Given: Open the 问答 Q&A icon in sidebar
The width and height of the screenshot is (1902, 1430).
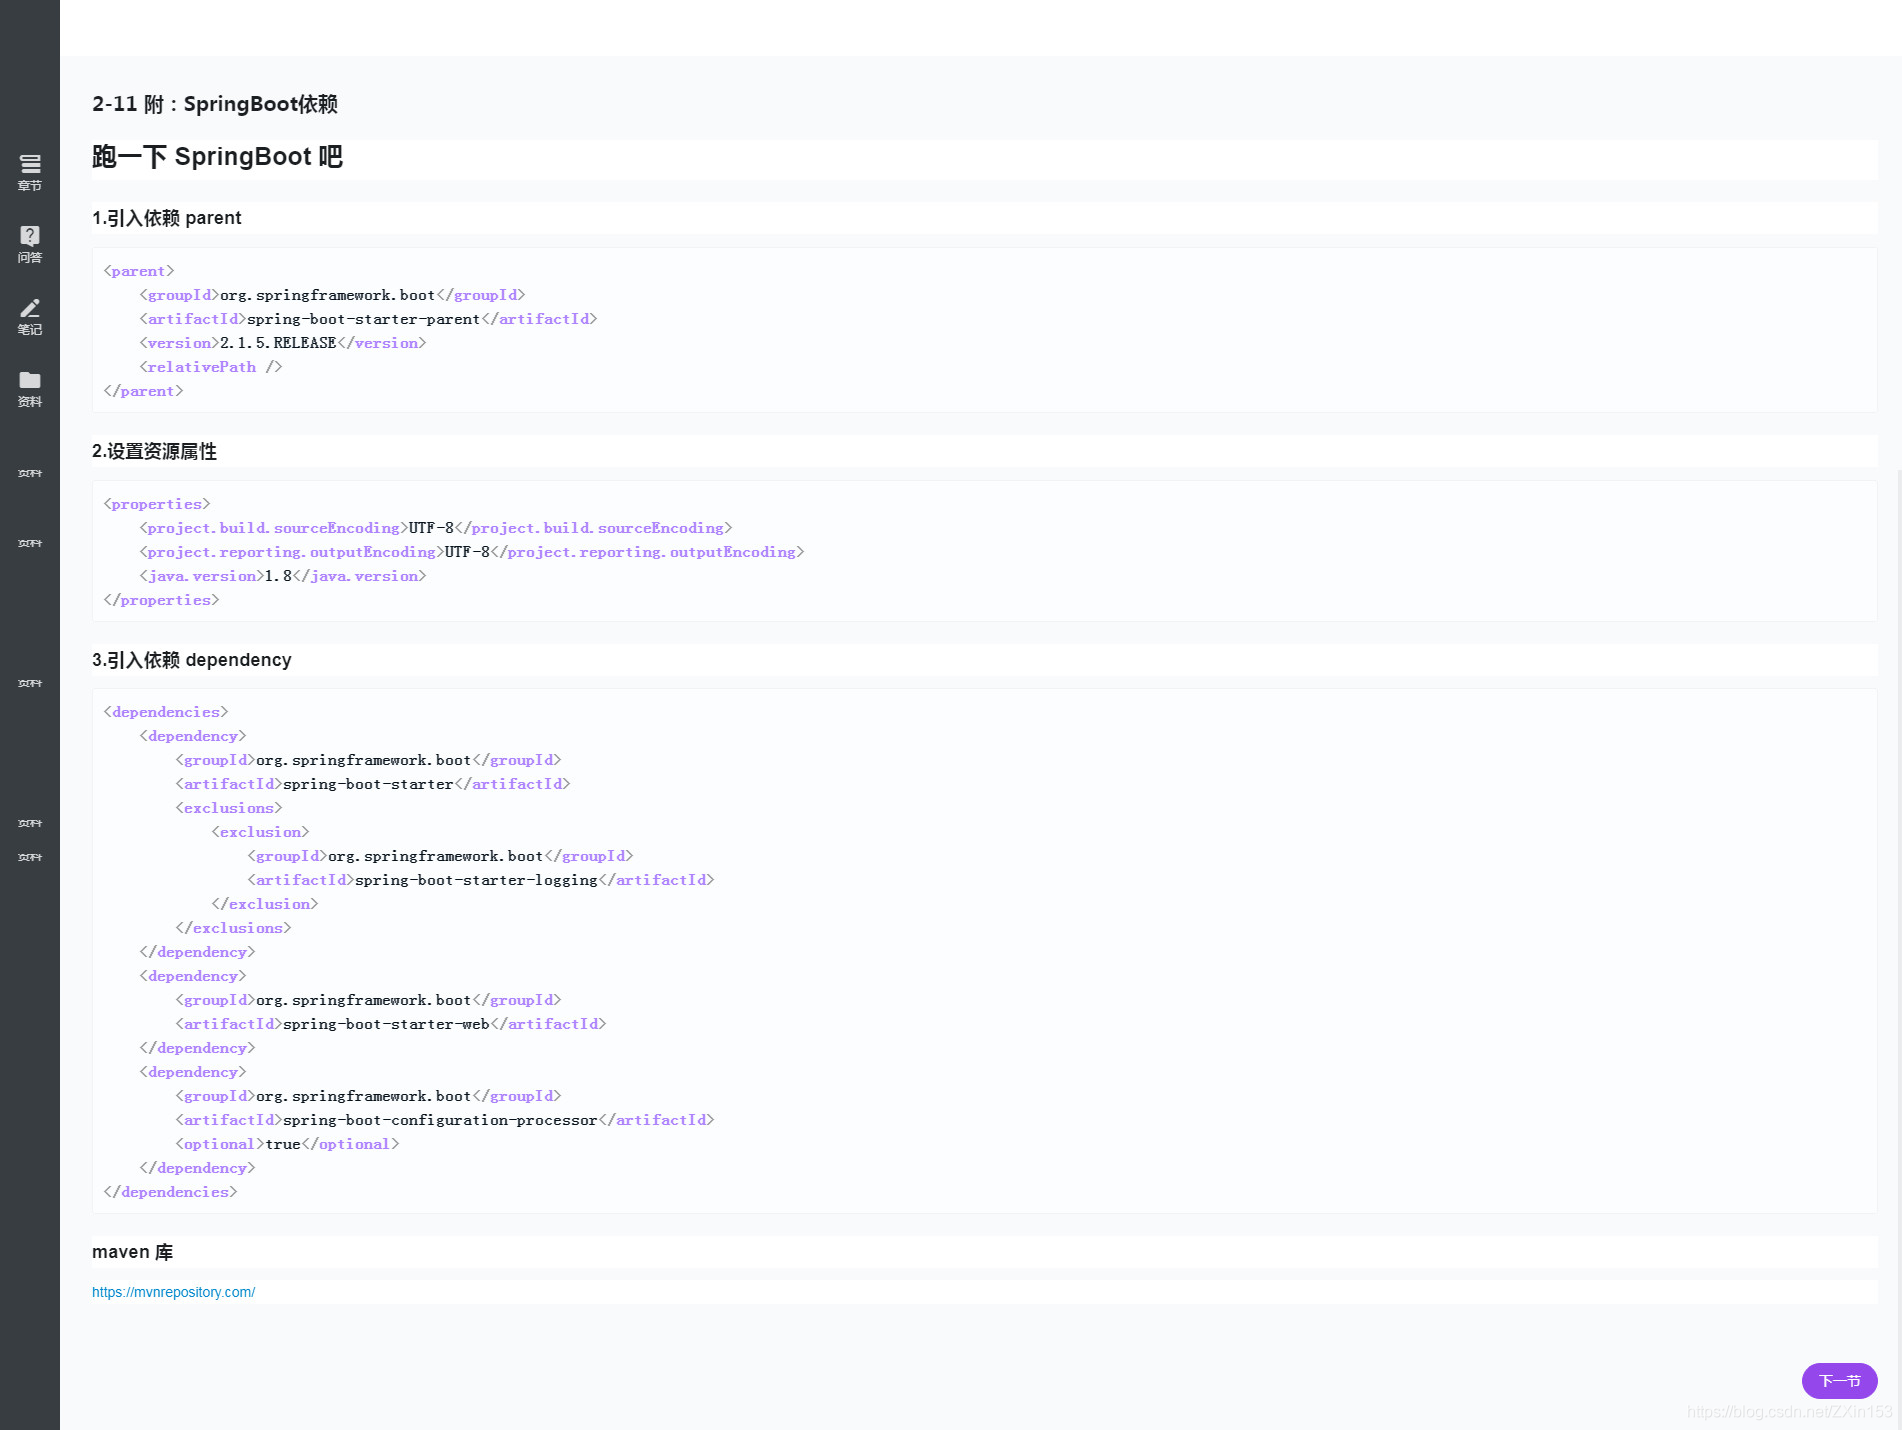Looking at the screenshot, I should [30, 244].
